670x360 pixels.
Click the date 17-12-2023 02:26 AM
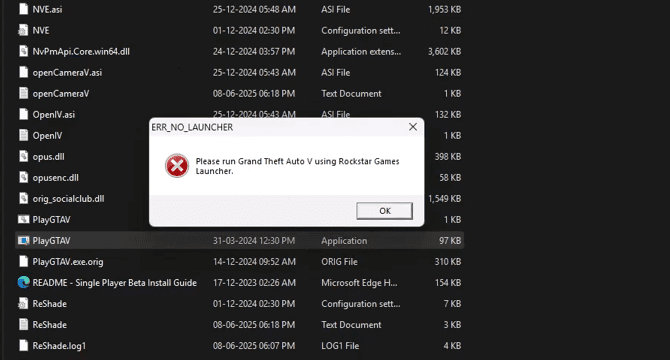point(254,283)
